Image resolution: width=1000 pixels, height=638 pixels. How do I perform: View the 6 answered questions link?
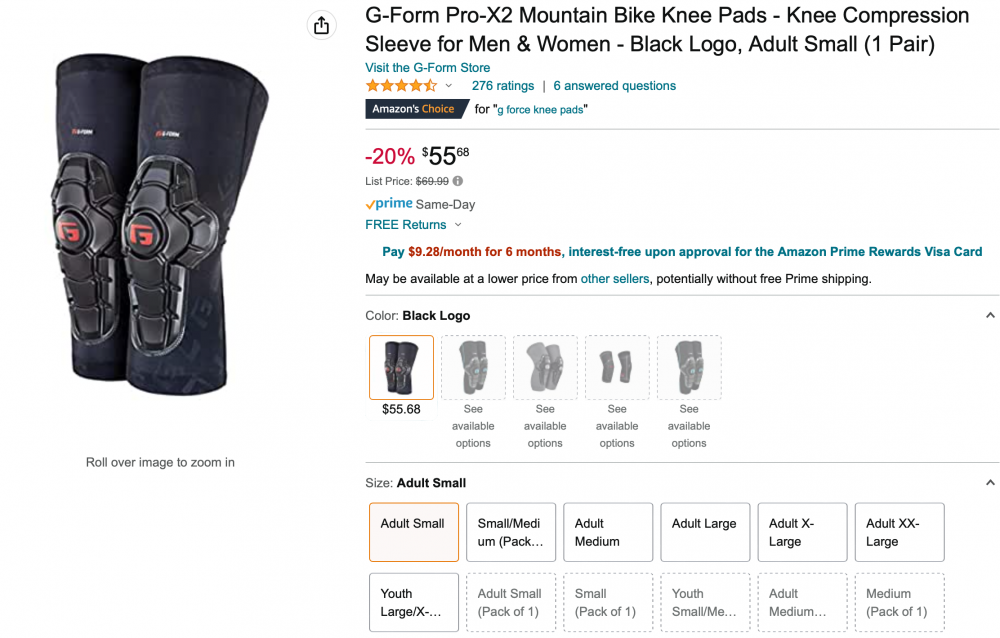pos(615,85)
